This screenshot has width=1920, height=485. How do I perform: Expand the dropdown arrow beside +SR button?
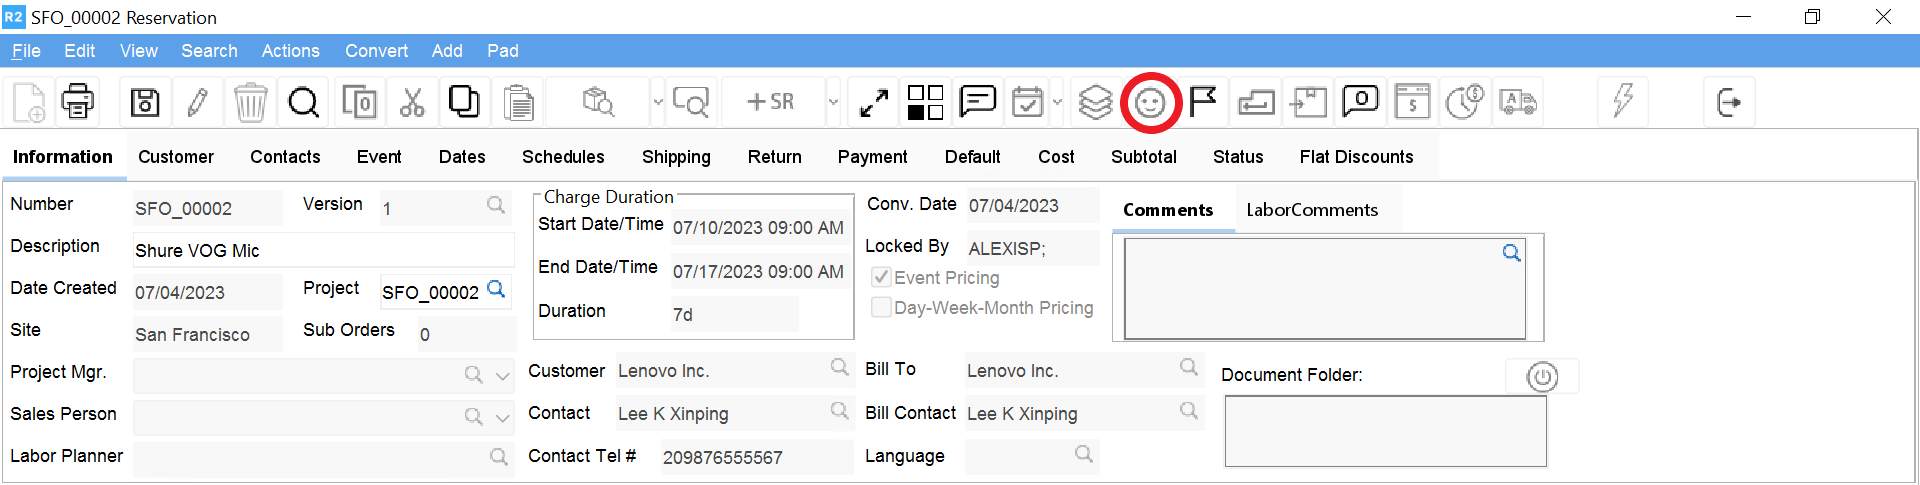tap(833, 102)
